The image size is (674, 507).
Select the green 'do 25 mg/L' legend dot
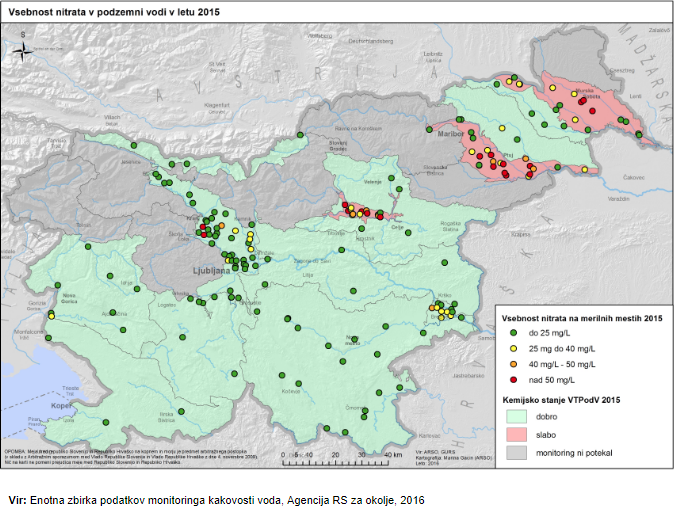click(x=511, y=332)
